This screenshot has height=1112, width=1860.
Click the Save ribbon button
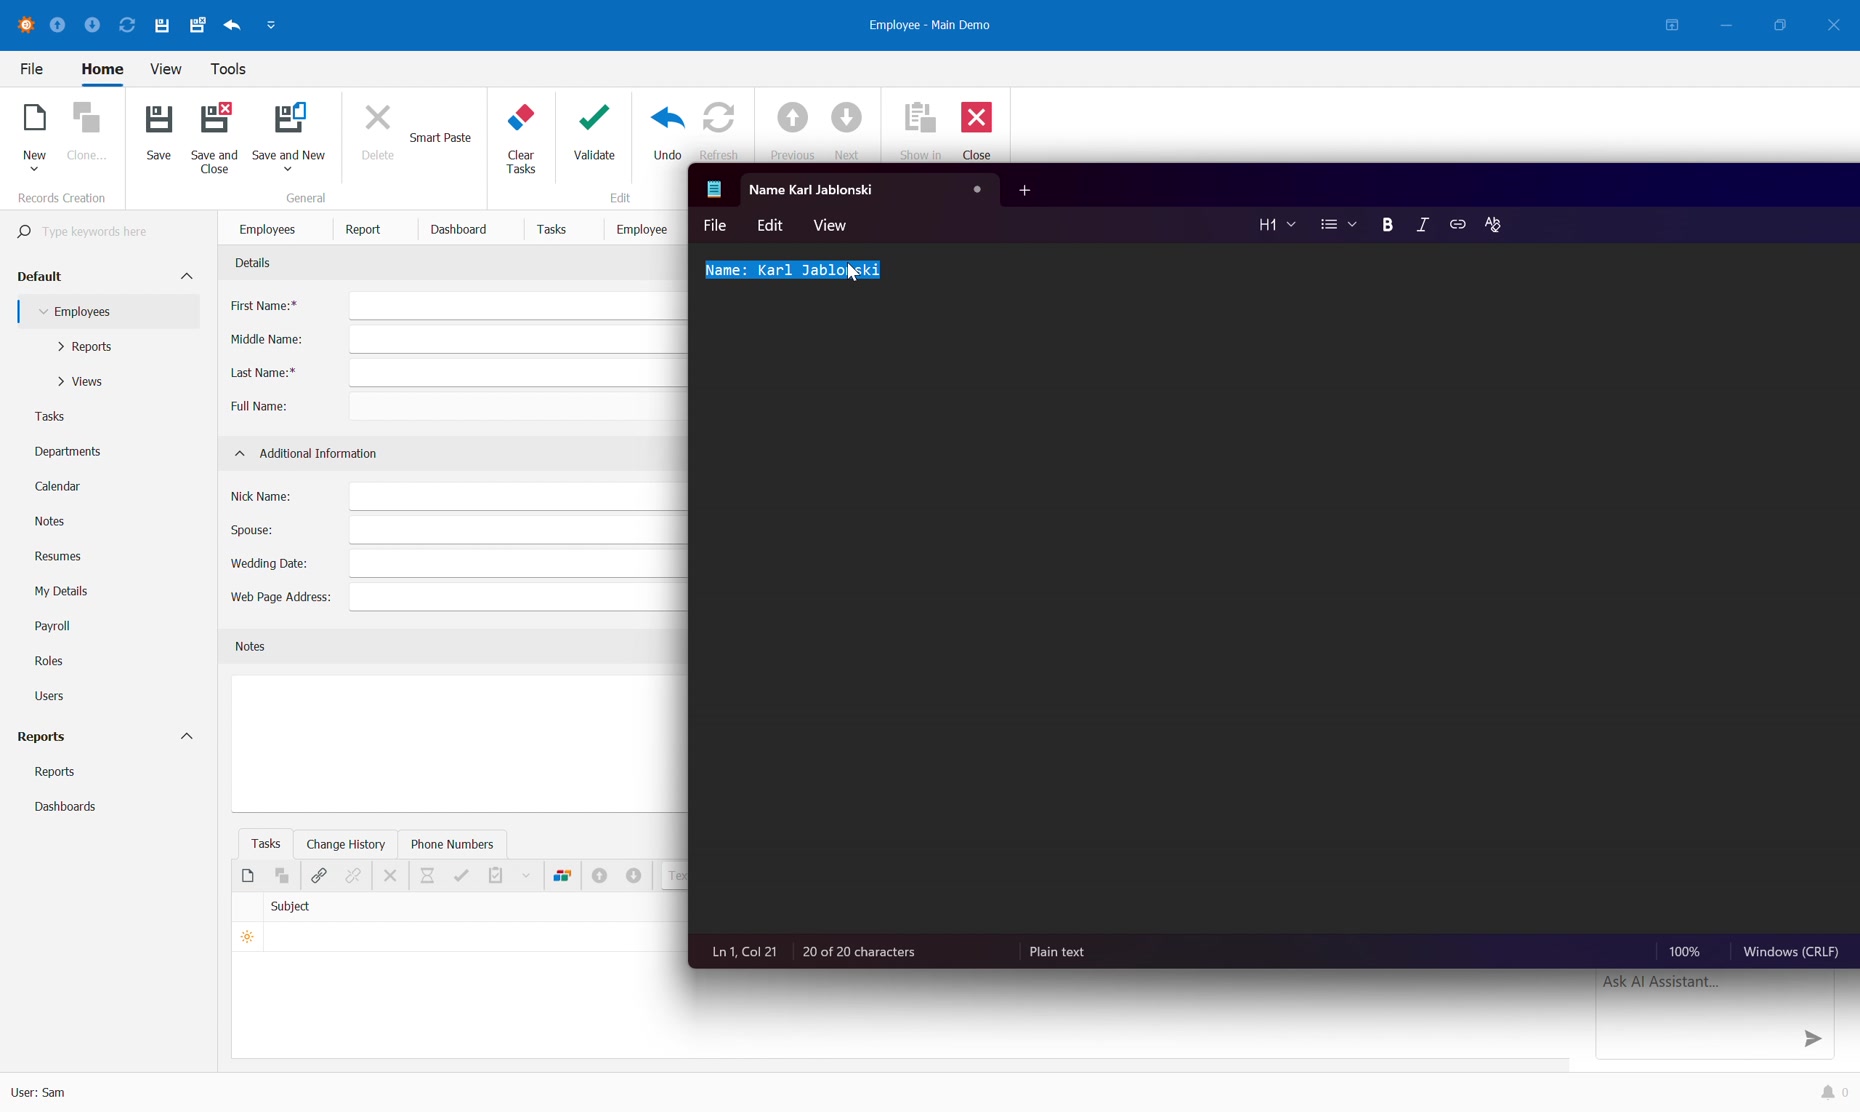pyautogui.click(x=158, y=131)
